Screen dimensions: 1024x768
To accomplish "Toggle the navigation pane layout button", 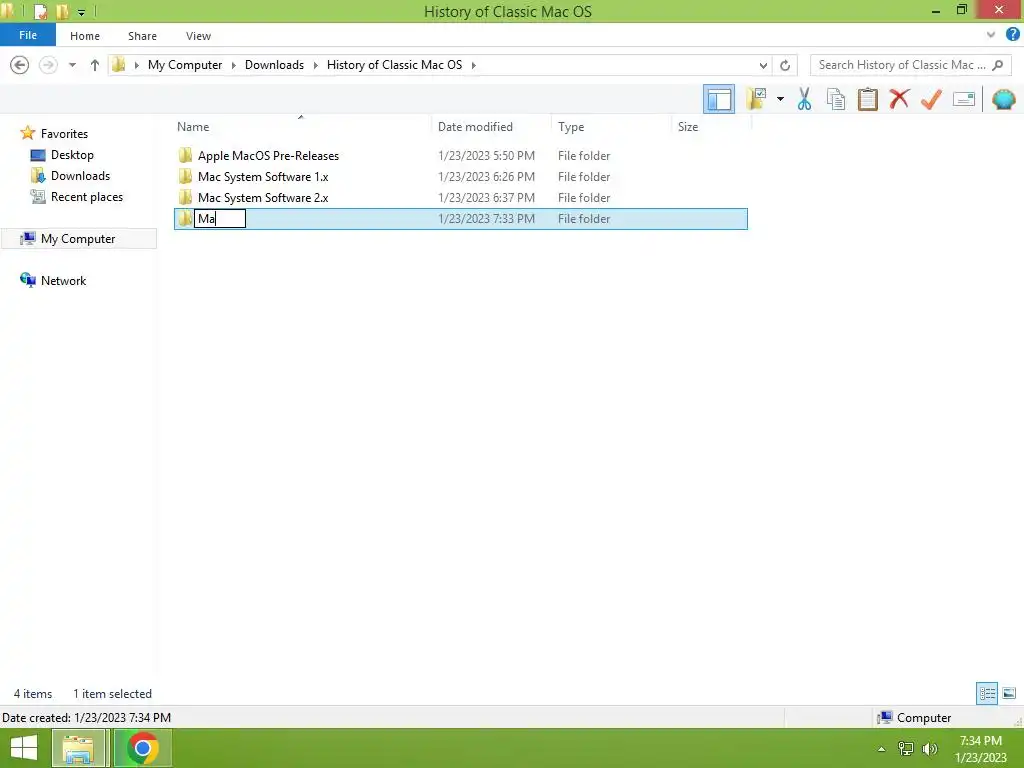I will tap(718, 99).
